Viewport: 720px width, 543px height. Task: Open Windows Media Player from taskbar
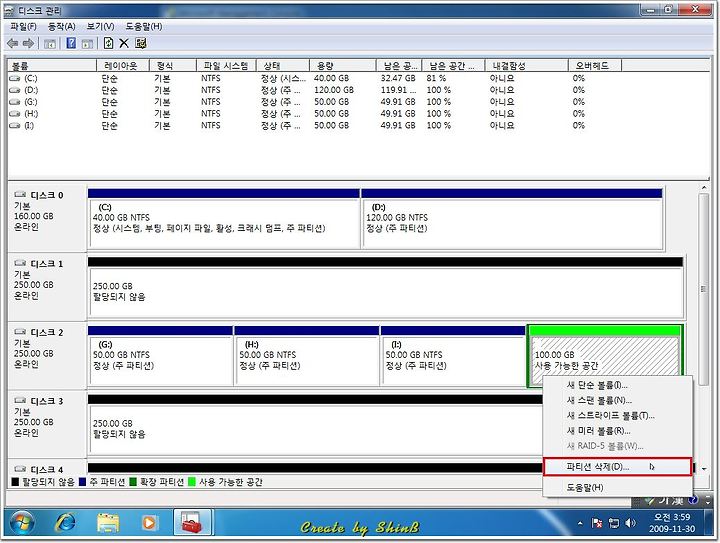pyautogui.click(x=148, y=523)
